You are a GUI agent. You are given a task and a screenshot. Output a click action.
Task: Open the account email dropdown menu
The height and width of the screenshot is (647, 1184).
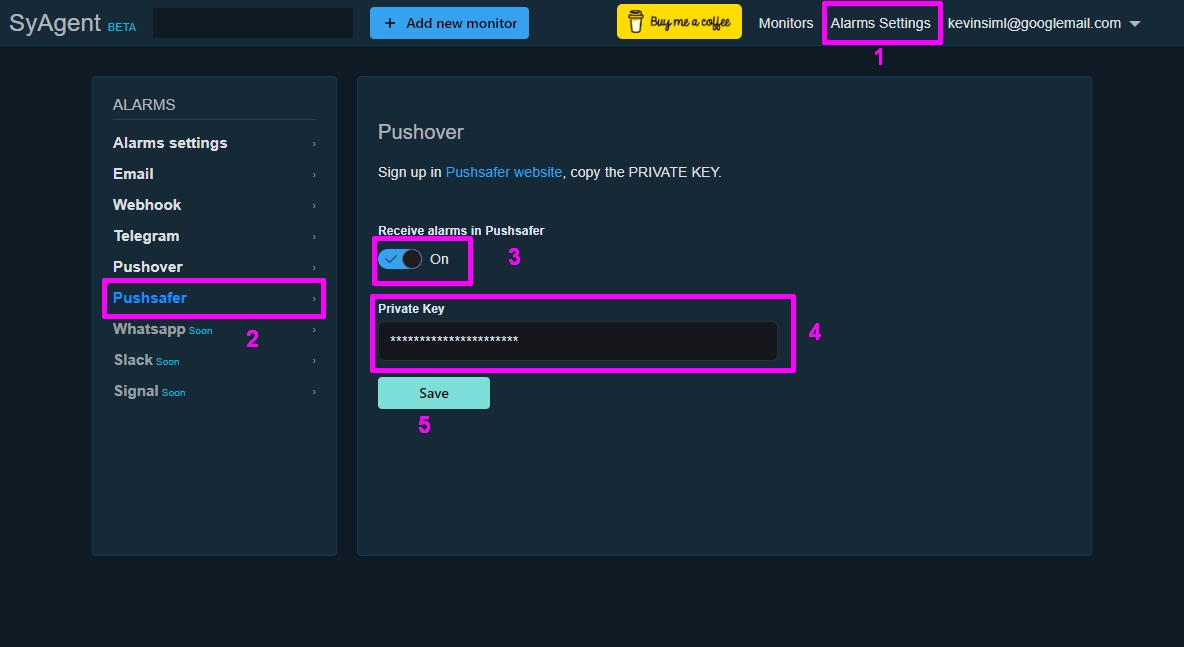pyautogui.click(x=1044, y=23)
